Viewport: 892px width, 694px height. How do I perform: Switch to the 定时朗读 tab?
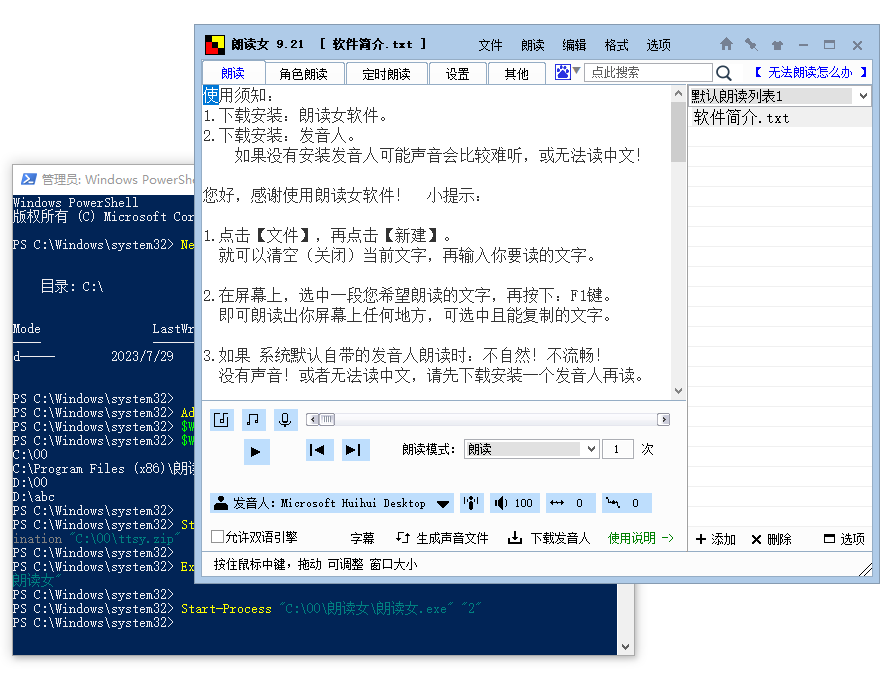[386, 74]
